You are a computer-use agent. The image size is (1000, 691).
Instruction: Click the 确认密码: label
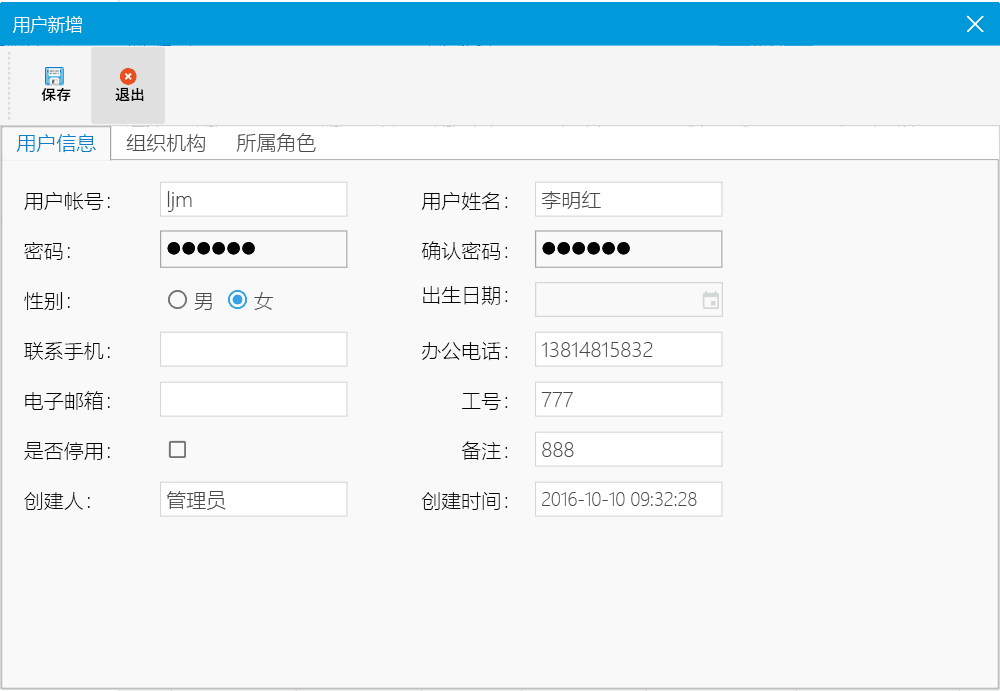click(x=466, y=251)
